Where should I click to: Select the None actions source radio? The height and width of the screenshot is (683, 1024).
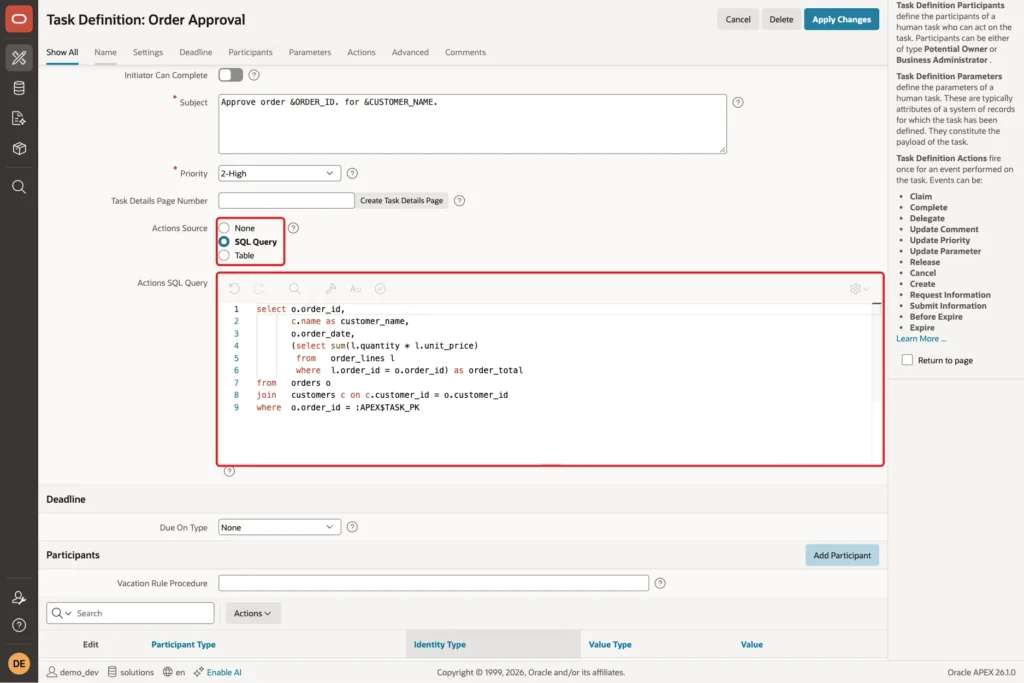pyautogui.click(x=224, y=228)
